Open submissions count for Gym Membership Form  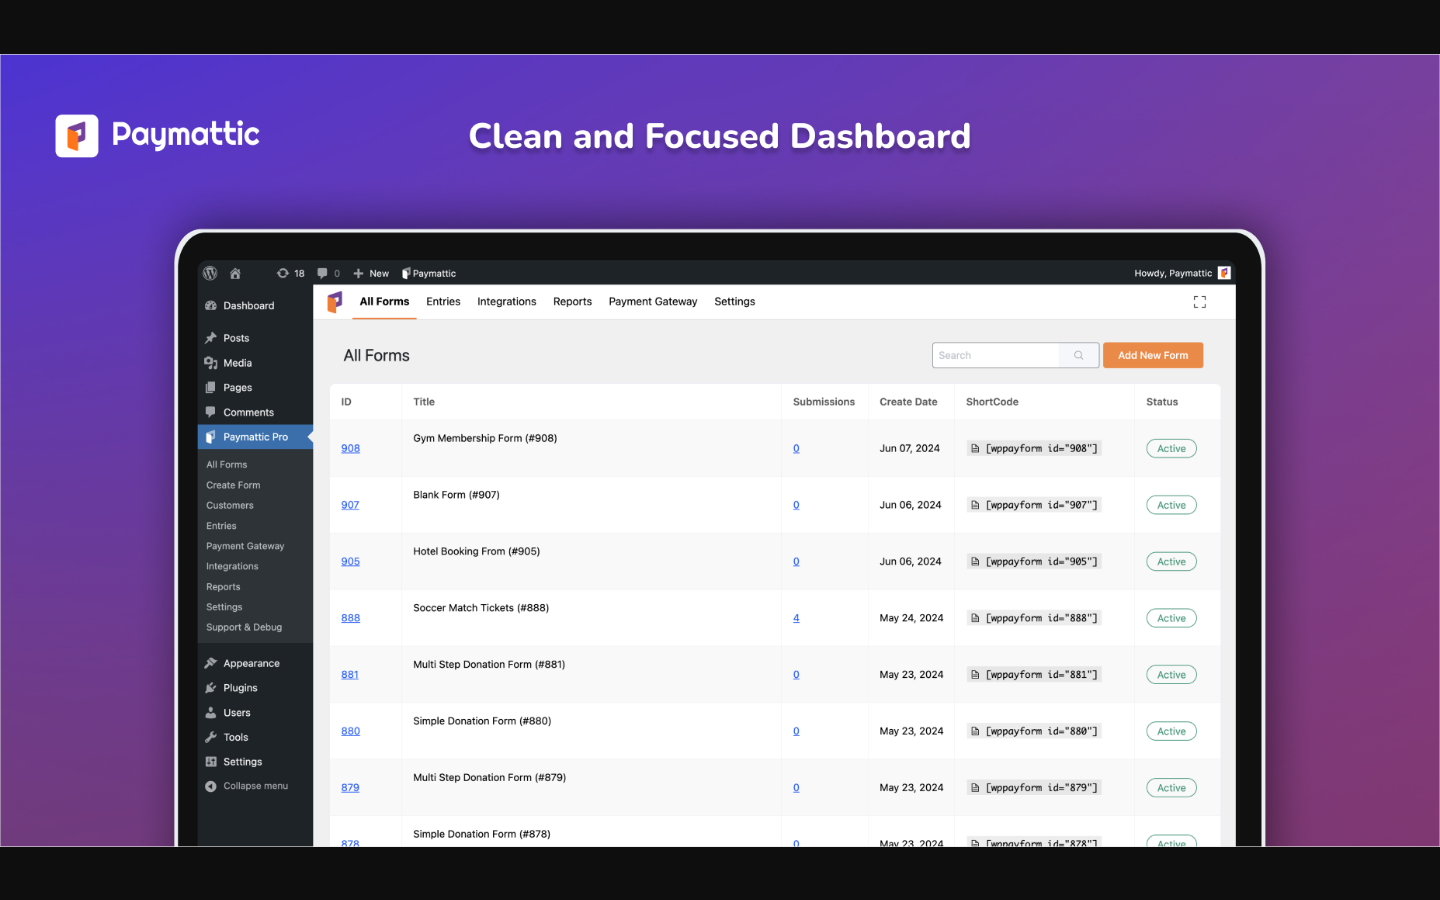pos(796,448)
